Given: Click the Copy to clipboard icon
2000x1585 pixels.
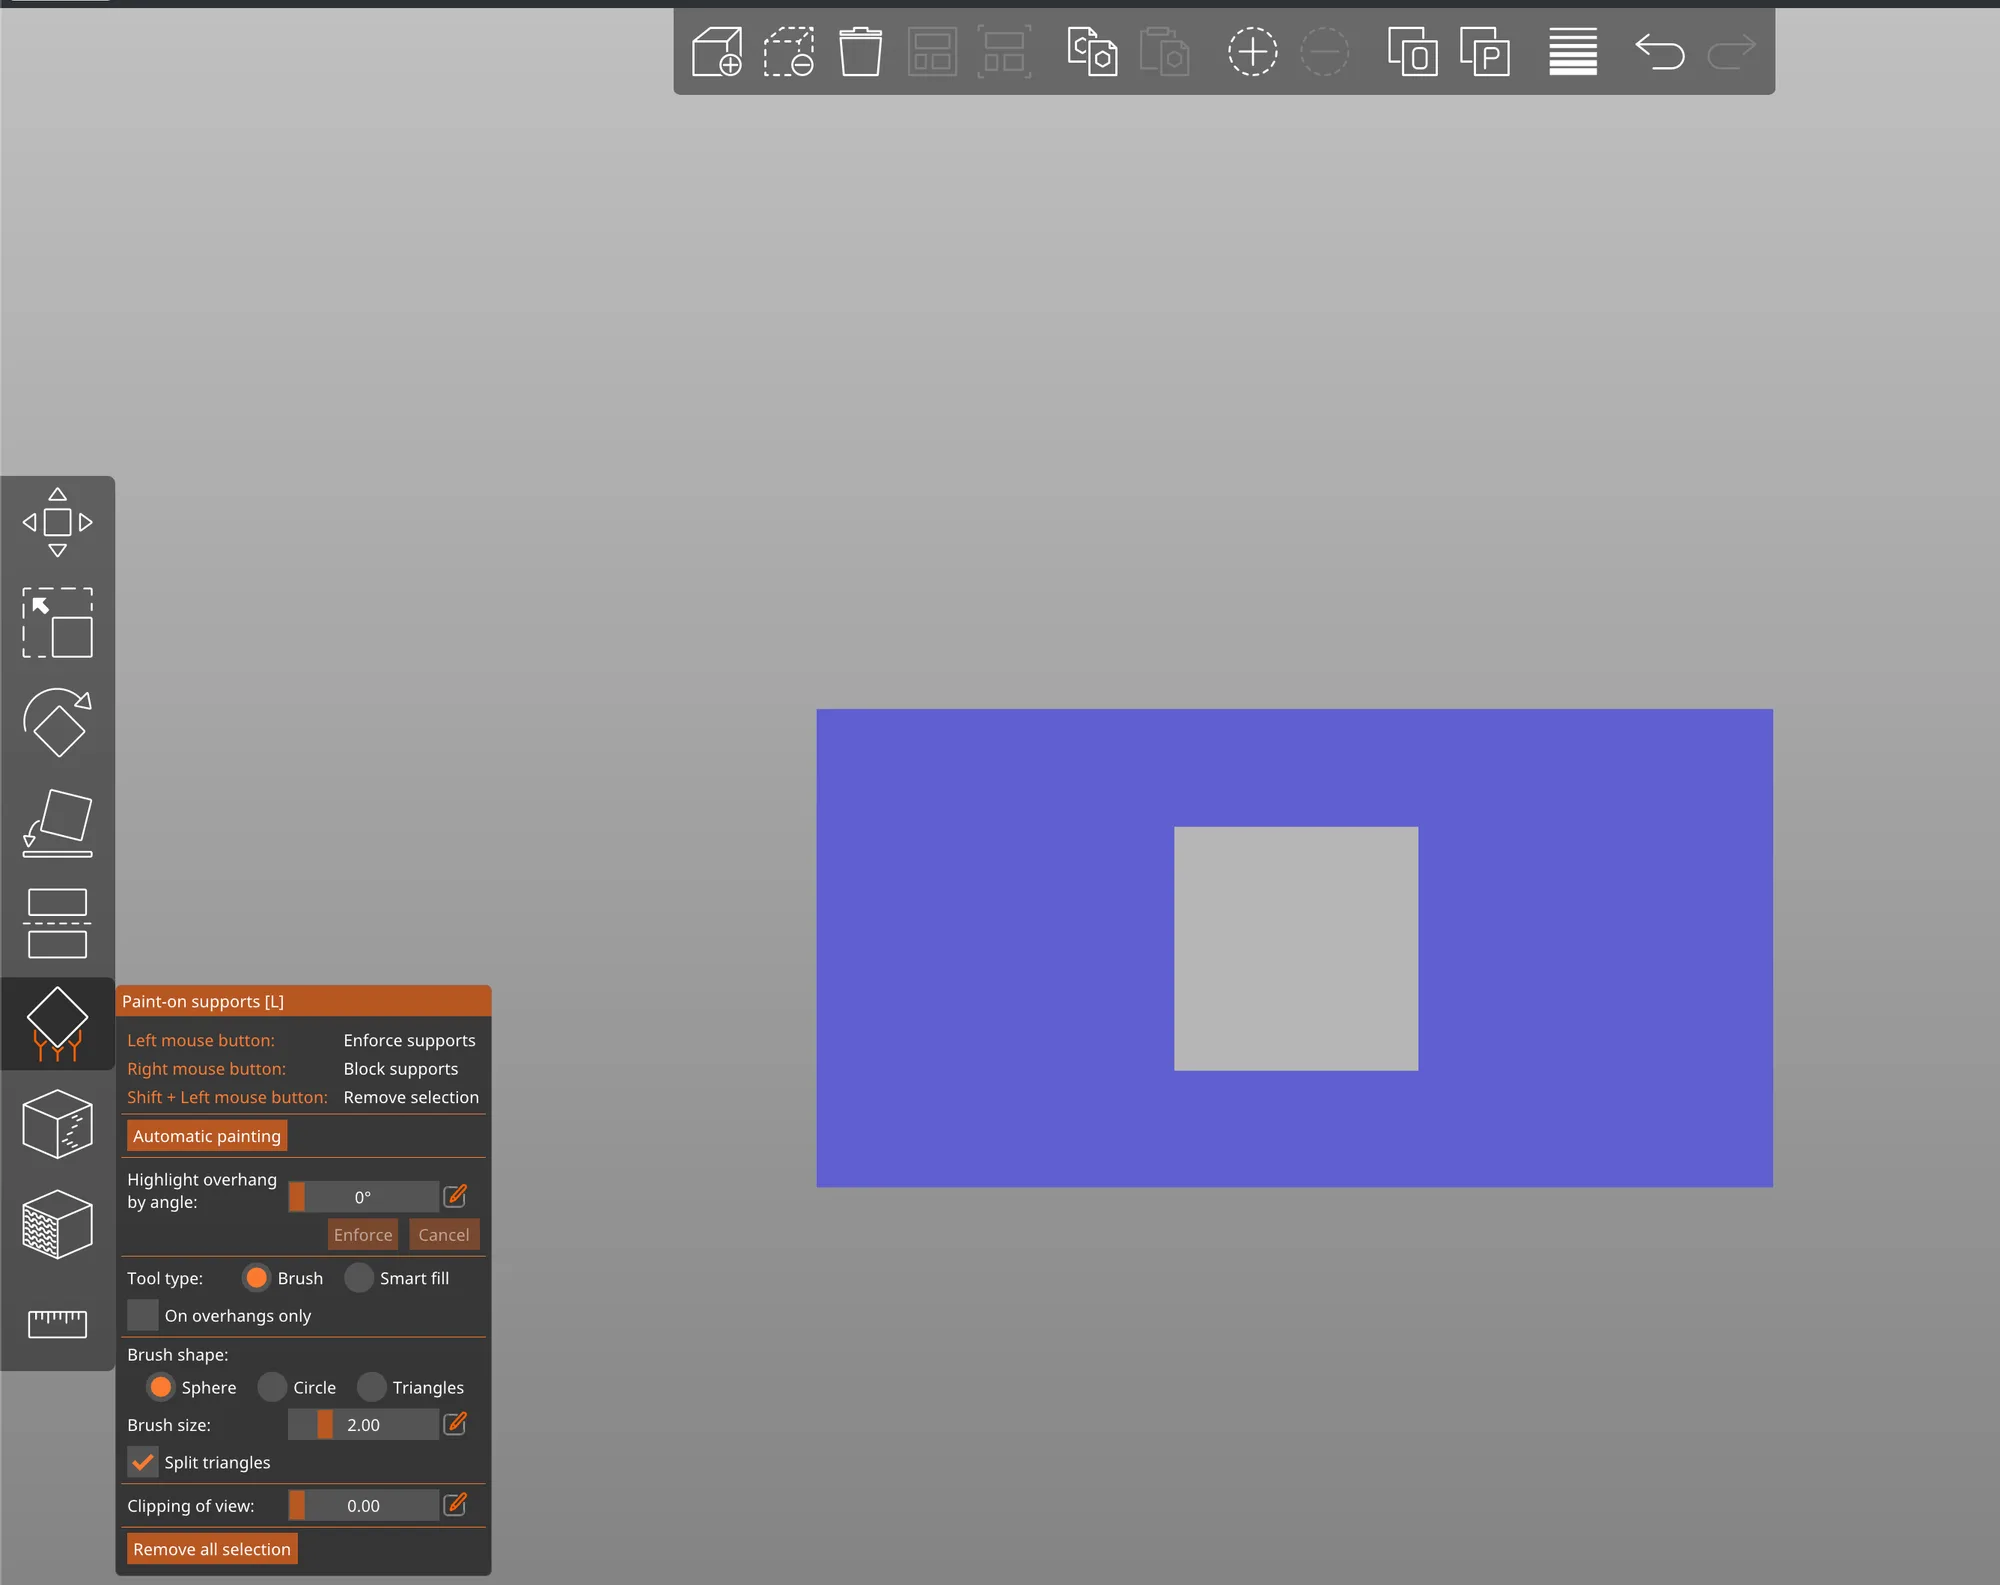Looking at the screenshot, I should tap(1092, 52).
